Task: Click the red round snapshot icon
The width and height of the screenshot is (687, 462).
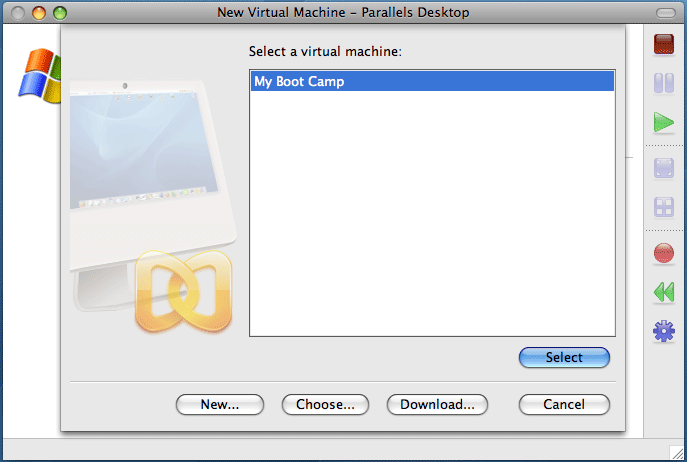Action: pos(664,253)
